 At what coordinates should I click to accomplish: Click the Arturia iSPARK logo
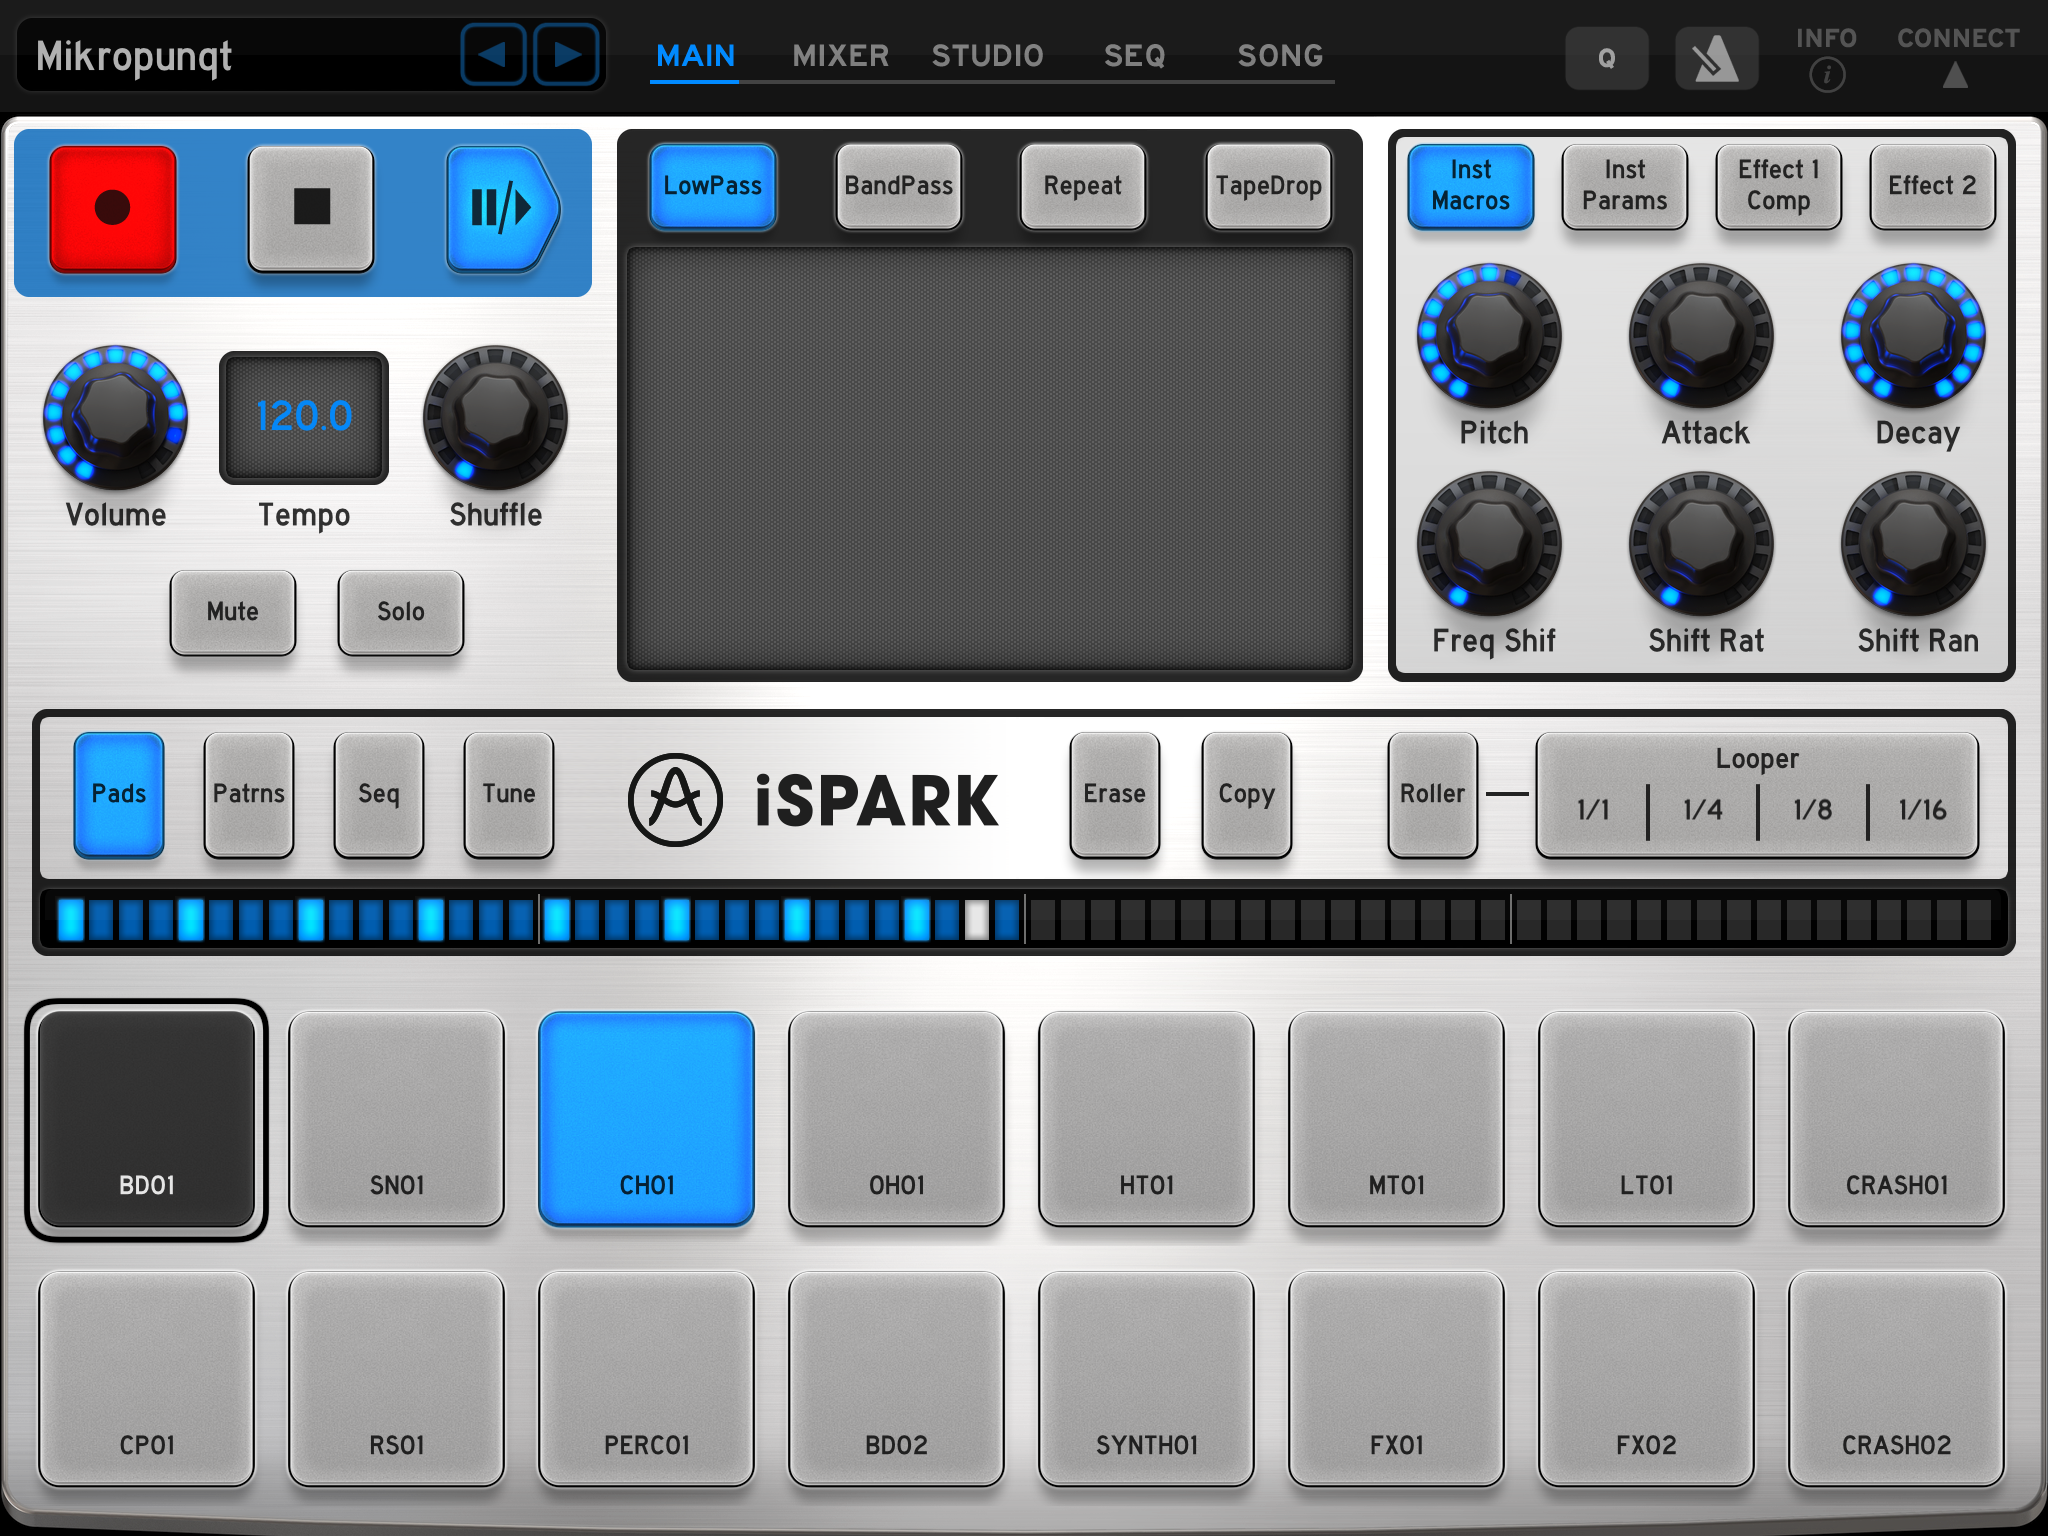[814, 800]
